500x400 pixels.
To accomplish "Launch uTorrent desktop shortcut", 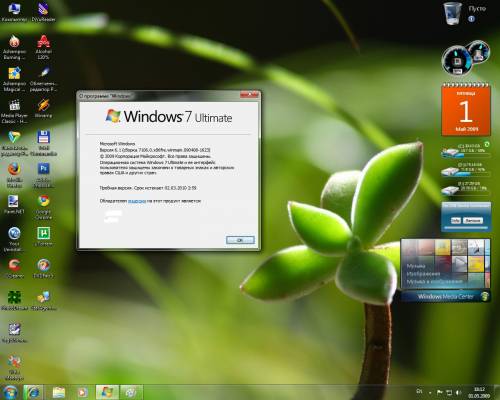I will pos(43,236).
